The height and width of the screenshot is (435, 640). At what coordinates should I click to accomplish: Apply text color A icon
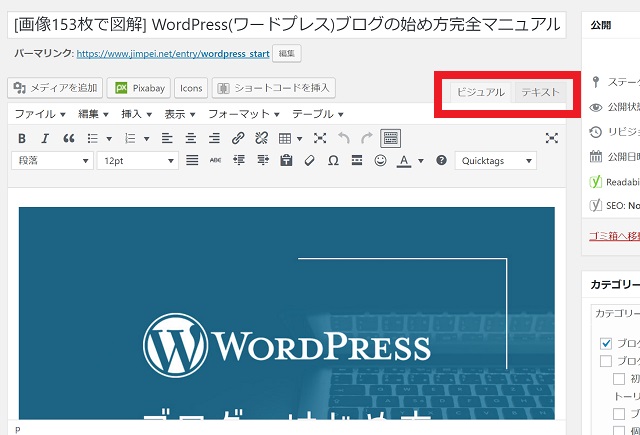pos(404,161)
